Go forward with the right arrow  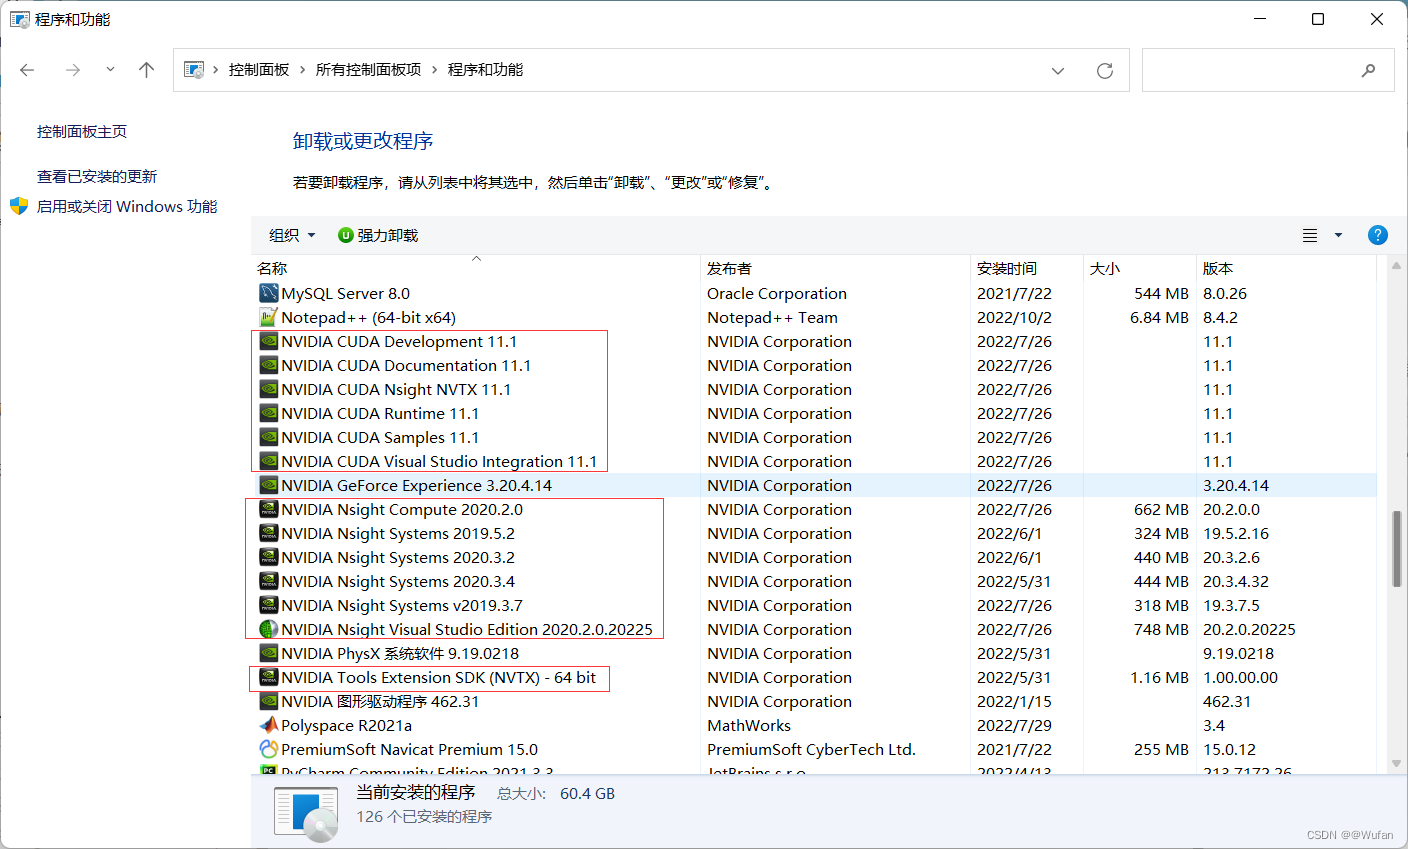click(x=72, y=70)
